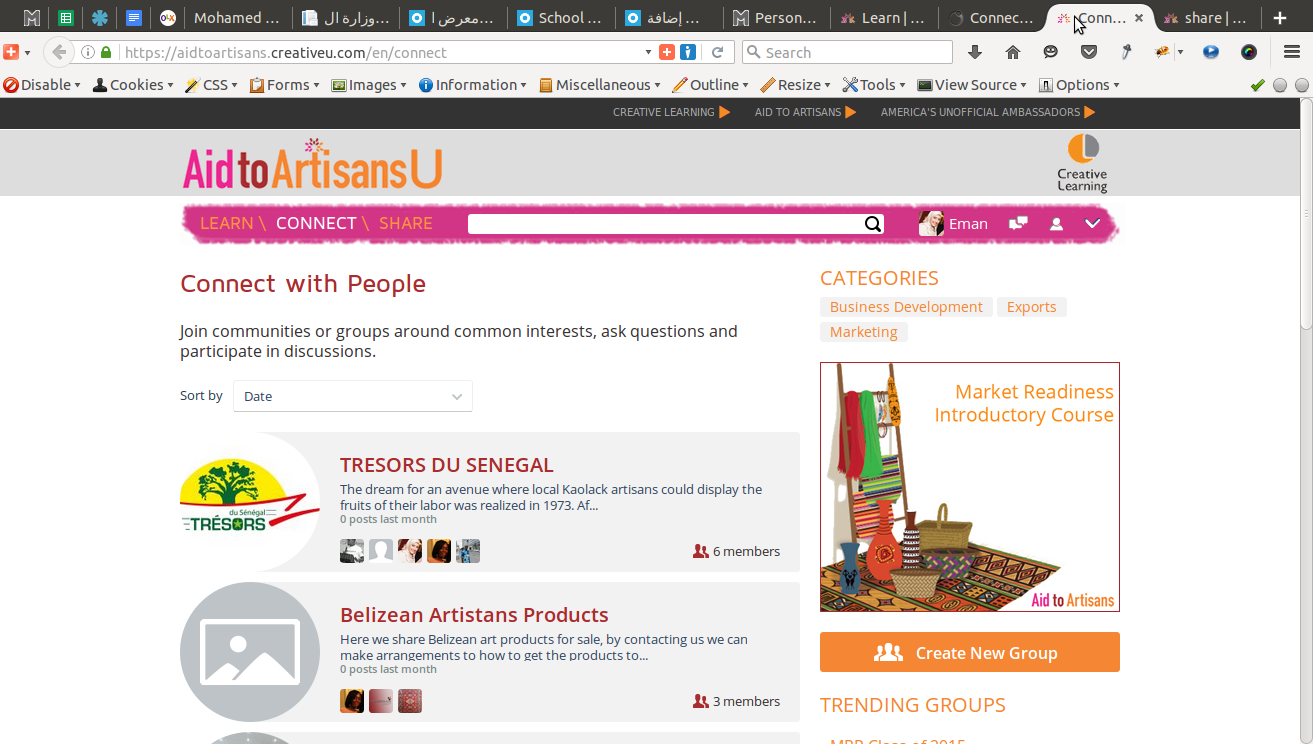Viewport: 1313px width, 744px height.
Task: Open the browser downloads arrow icon
Action: click(x=975, y=52)
